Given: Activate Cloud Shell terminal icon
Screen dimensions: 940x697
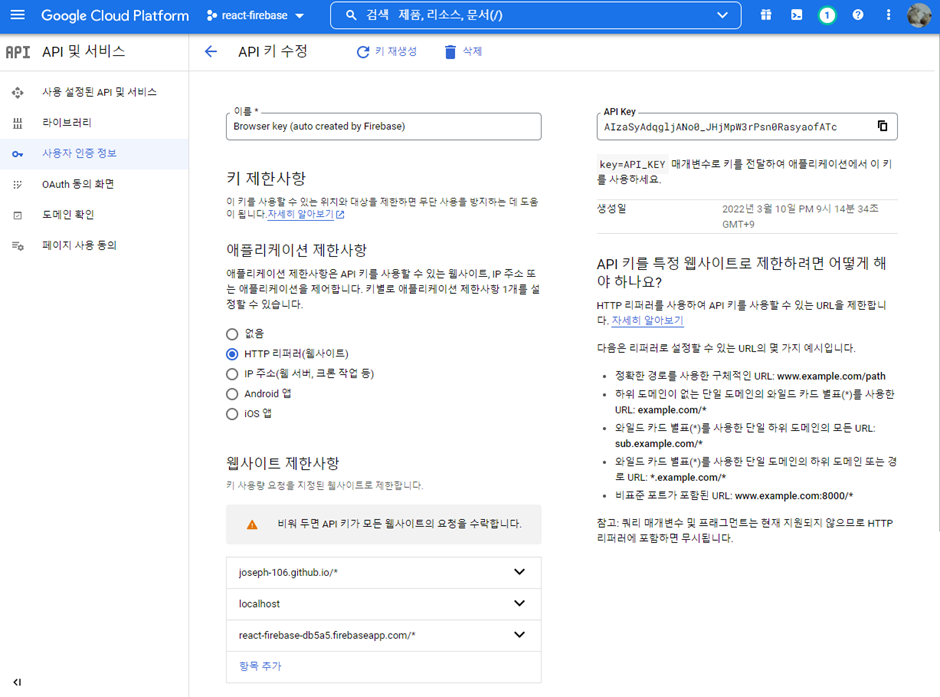Looking at the screenshot, I should (x=796, y=16).
